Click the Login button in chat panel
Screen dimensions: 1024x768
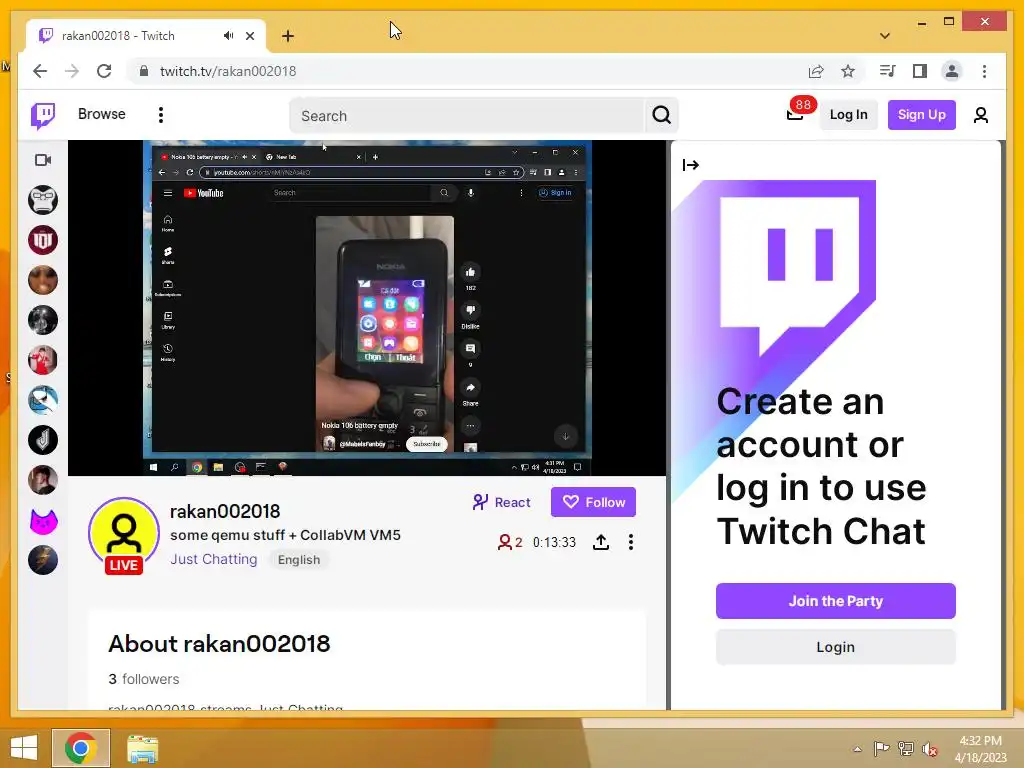(835, 647)
